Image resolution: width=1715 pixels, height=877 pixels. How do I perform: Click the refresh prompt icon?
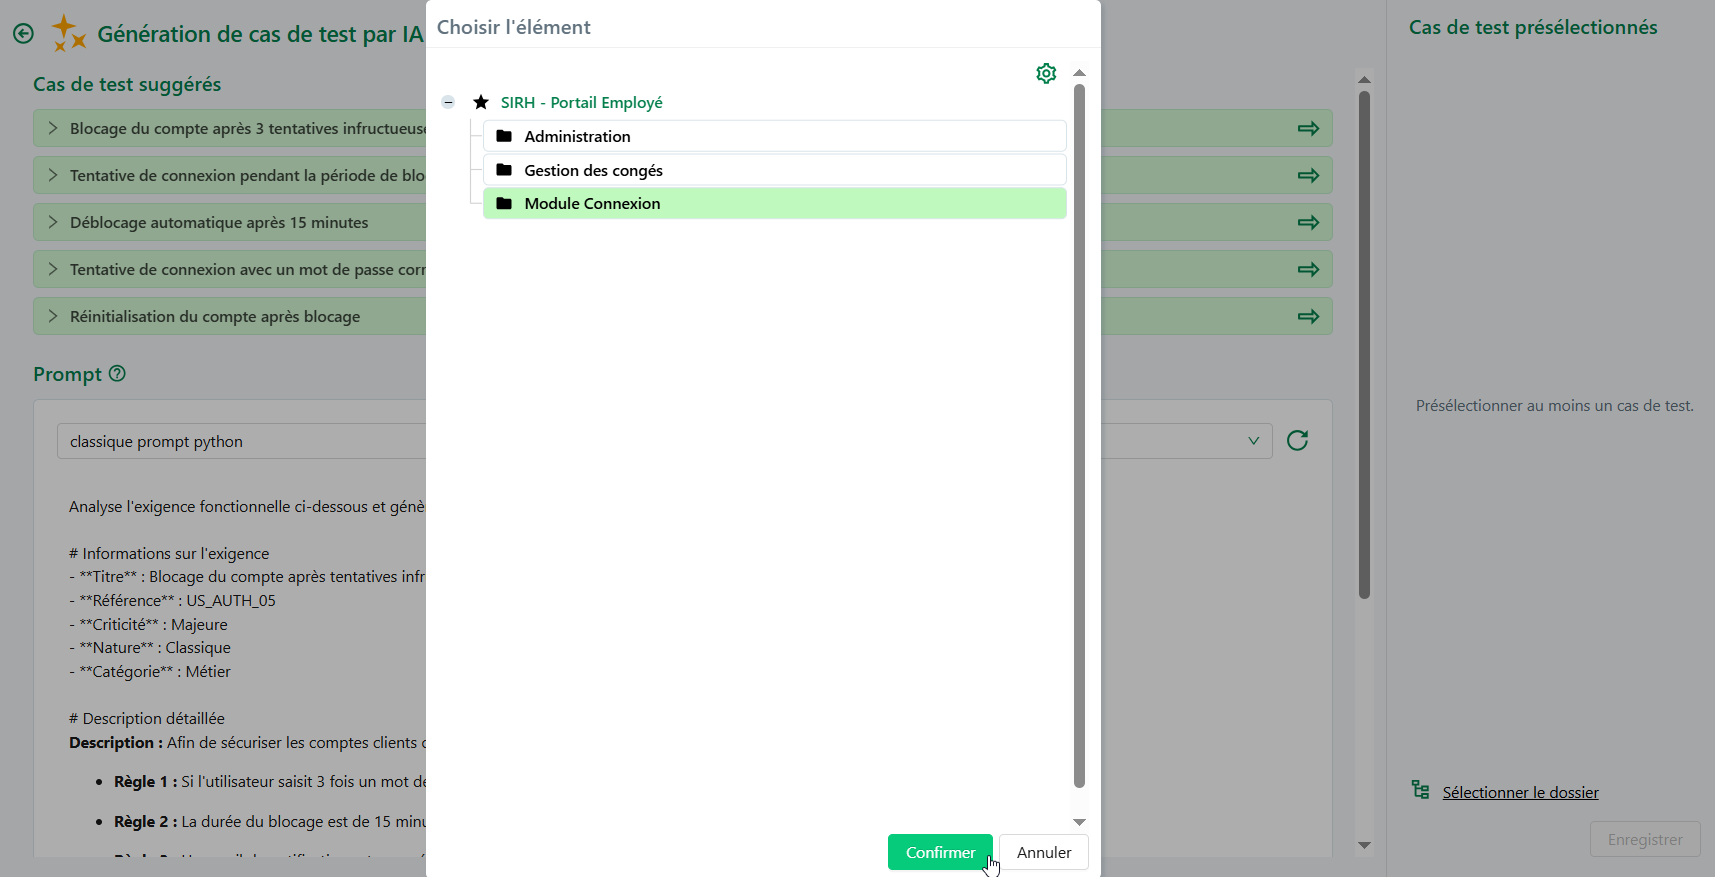click(x=1297, y=441)
